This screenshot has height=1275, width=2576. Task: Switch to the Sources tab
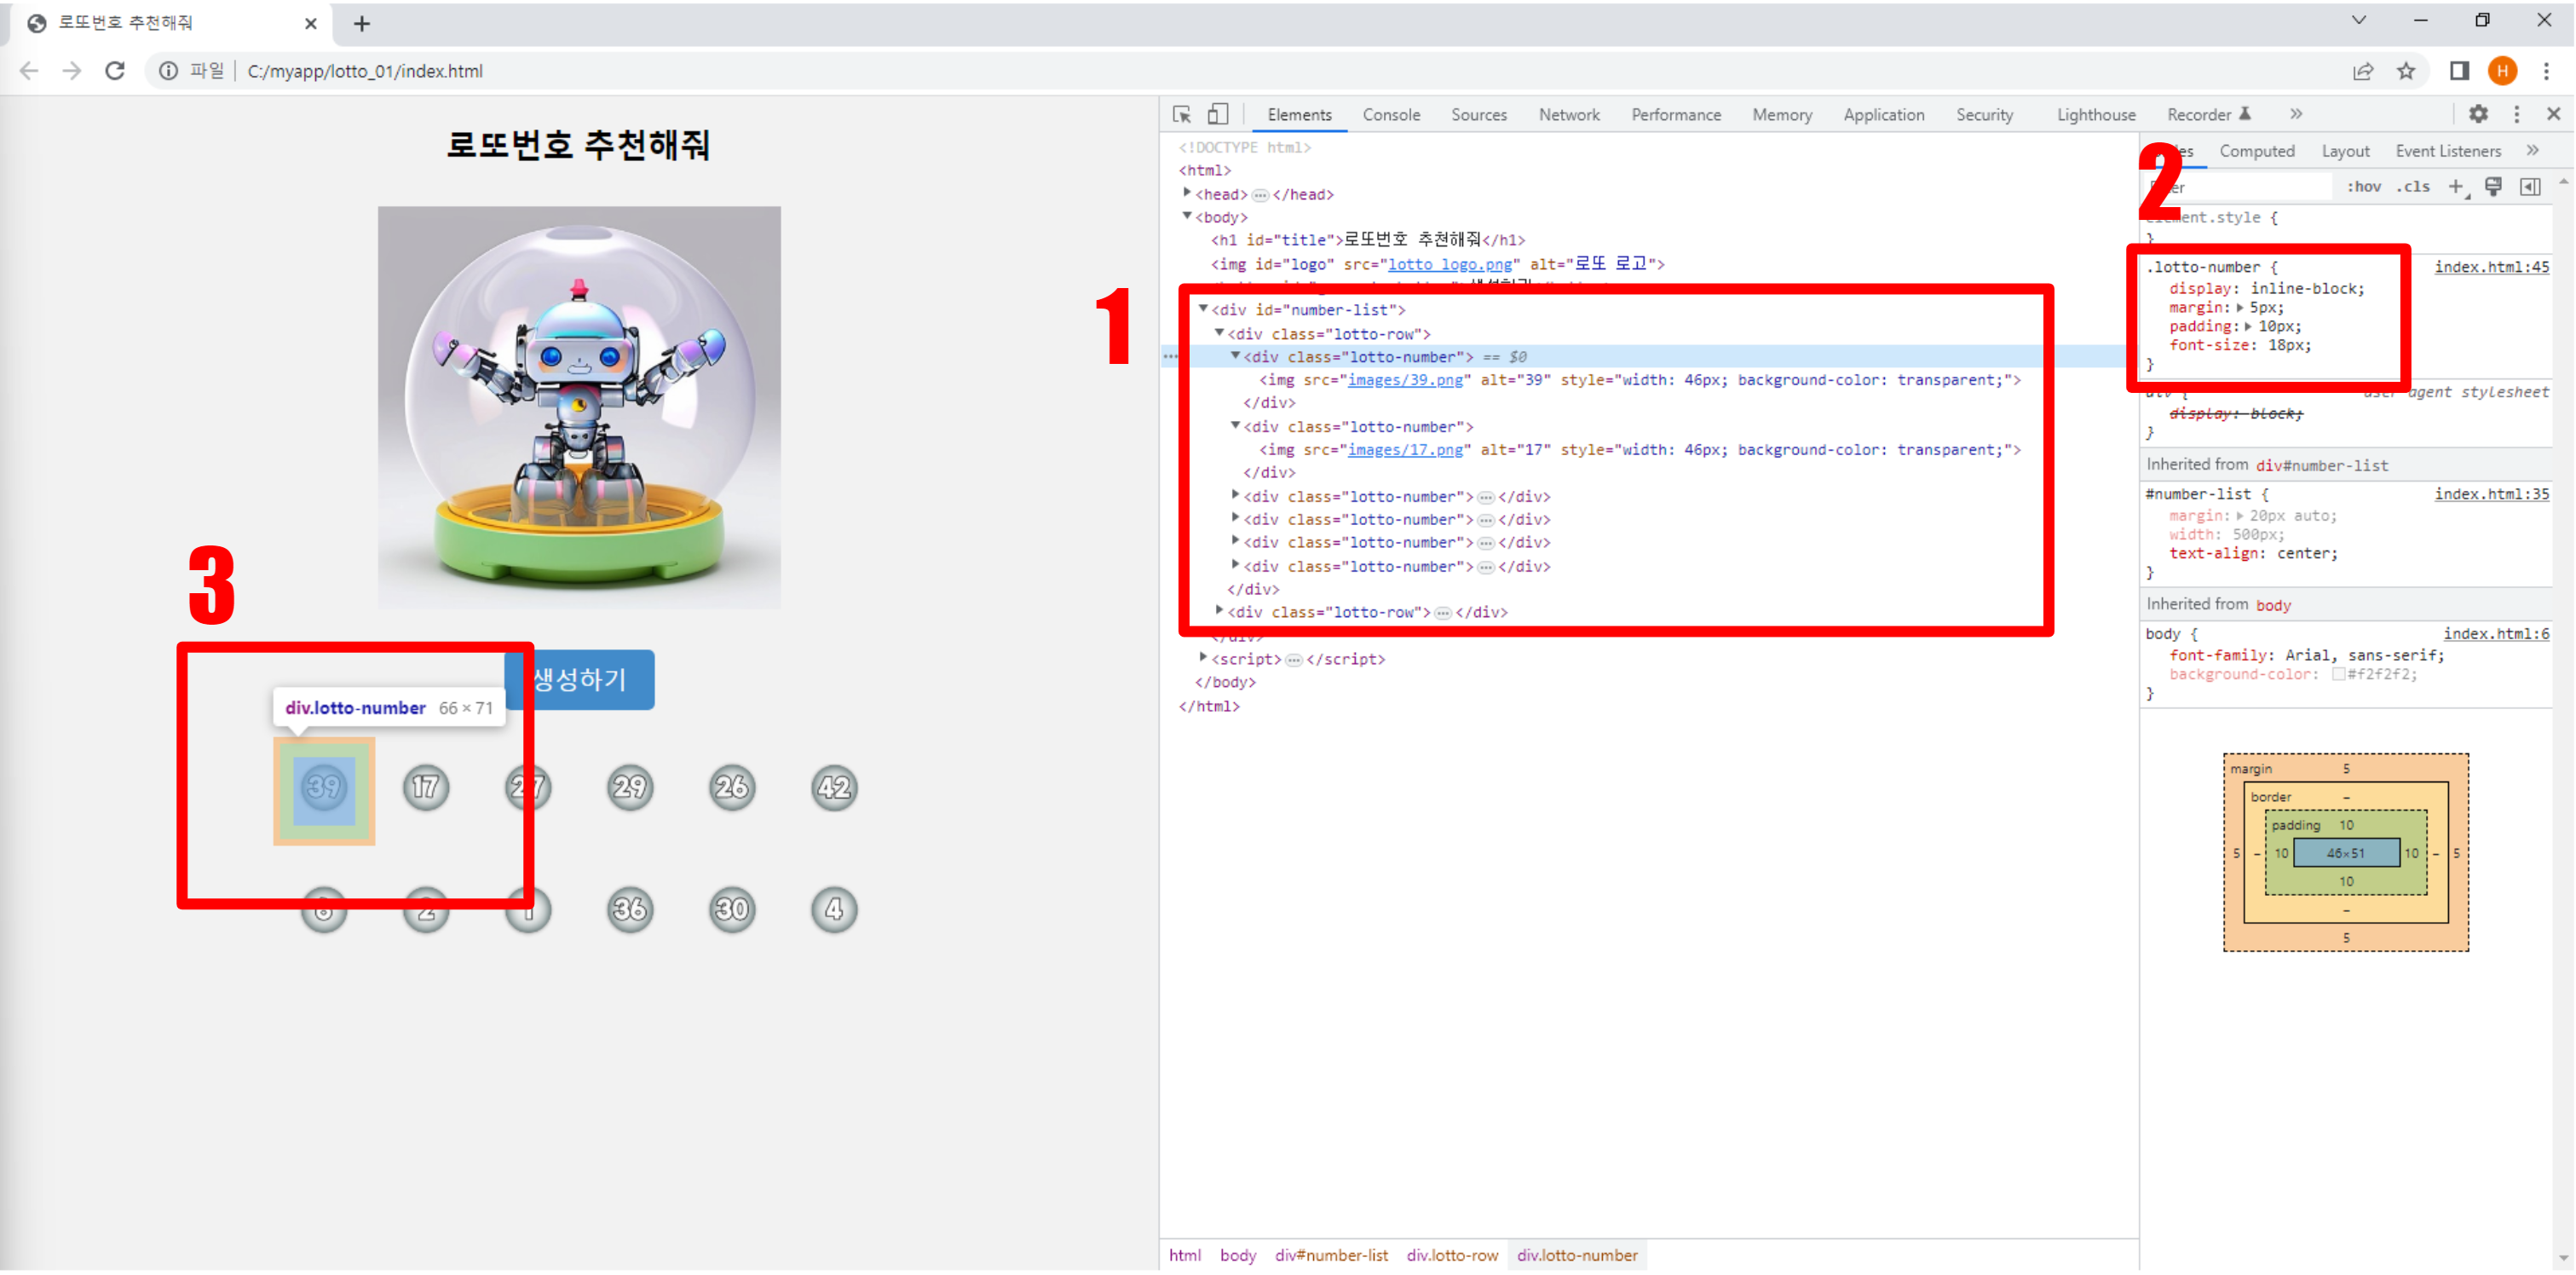[x=1479, y=115]
